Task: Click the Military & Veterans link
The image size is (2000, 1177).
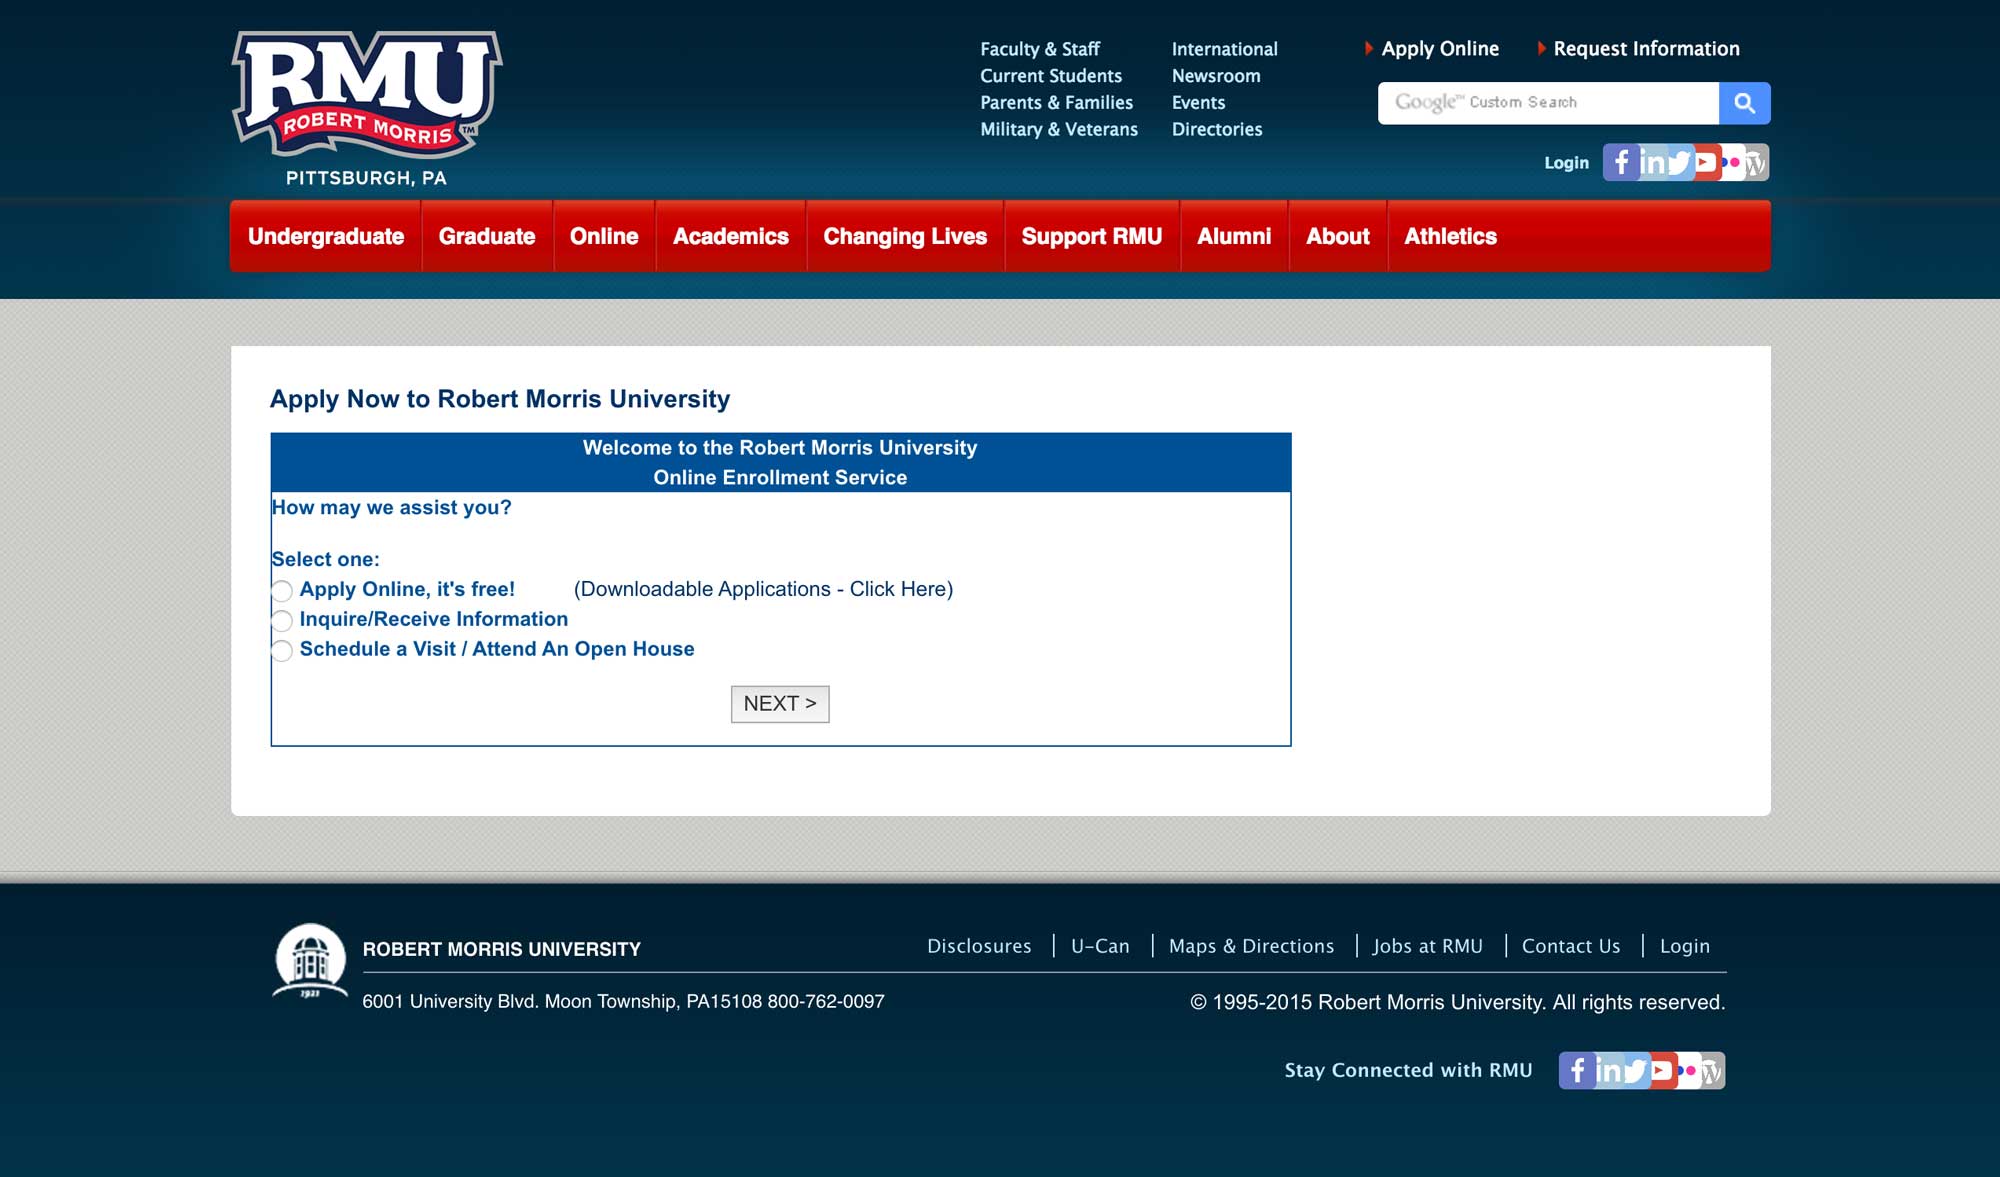Action: coord(1058,129)
